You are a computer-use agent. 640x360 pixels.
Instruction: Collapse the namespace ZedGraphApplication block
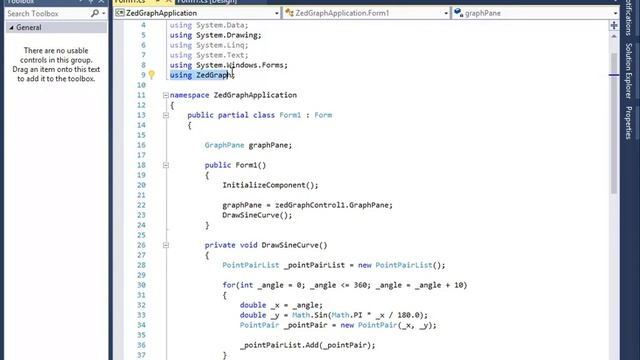[x=166, y=95]
